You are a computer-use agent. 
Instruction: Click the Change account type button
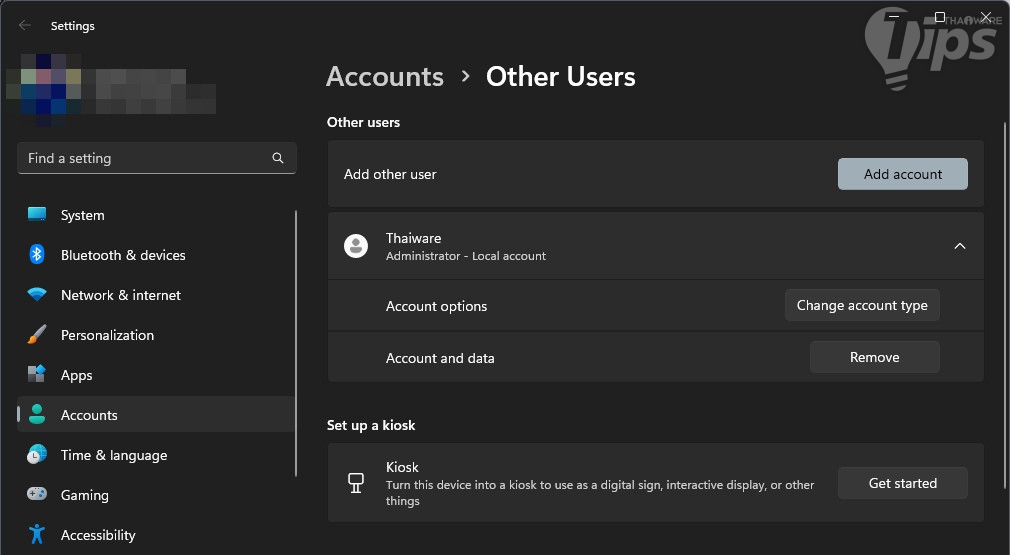coord(862,306)
